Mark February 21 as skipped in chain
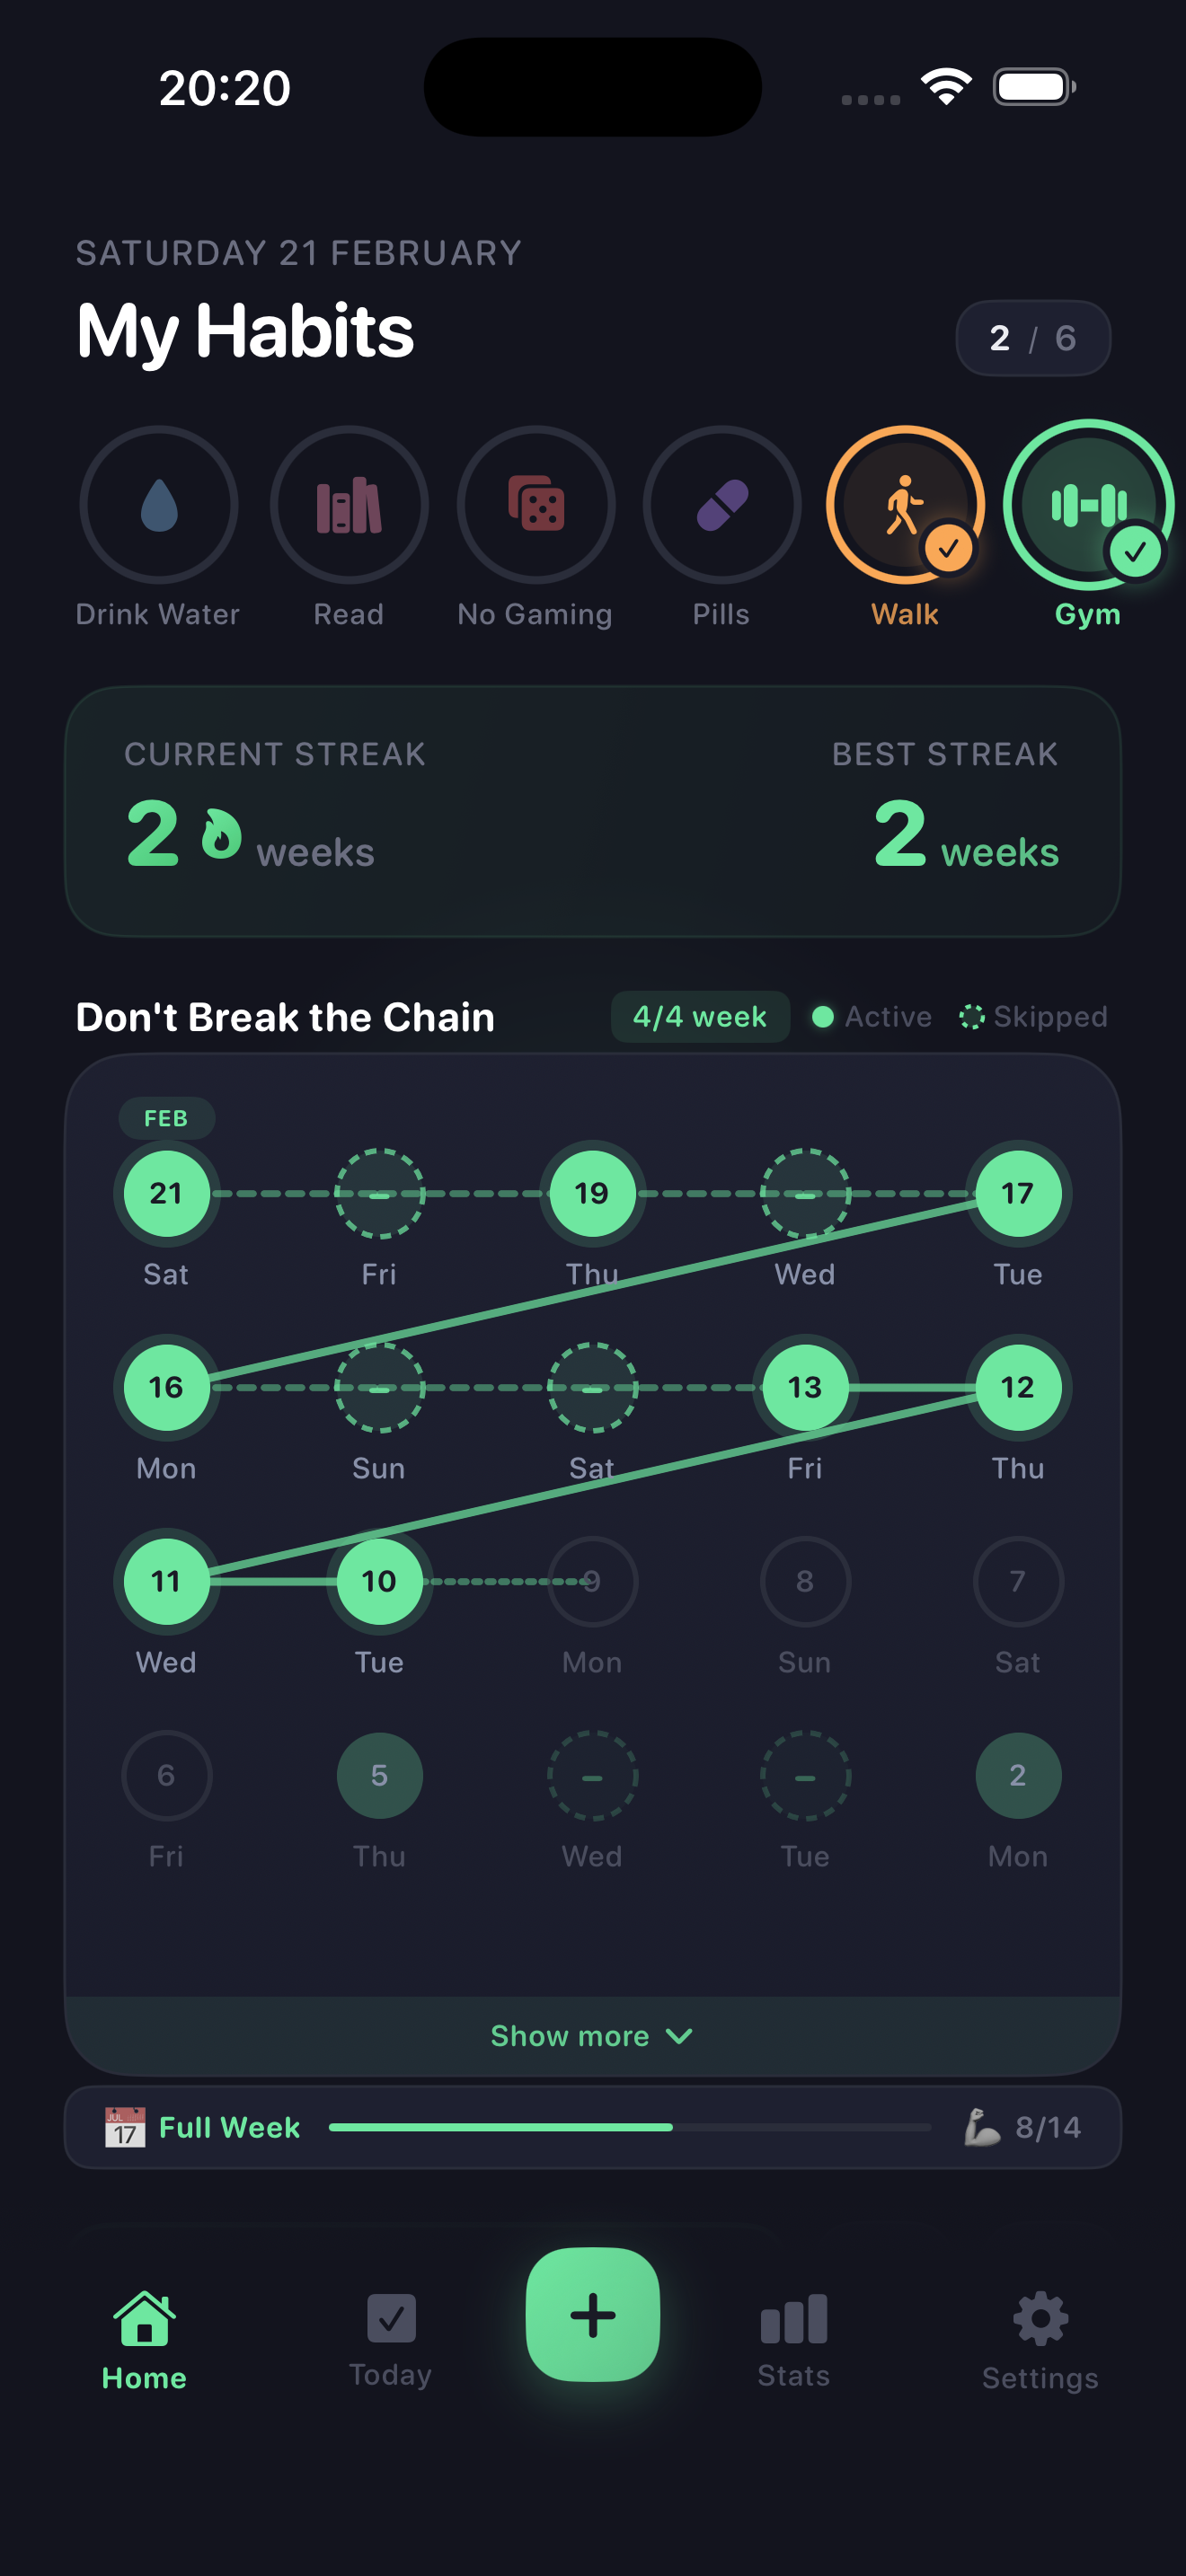This screenshot has width=1186, height=2576. coord(165,1193)
